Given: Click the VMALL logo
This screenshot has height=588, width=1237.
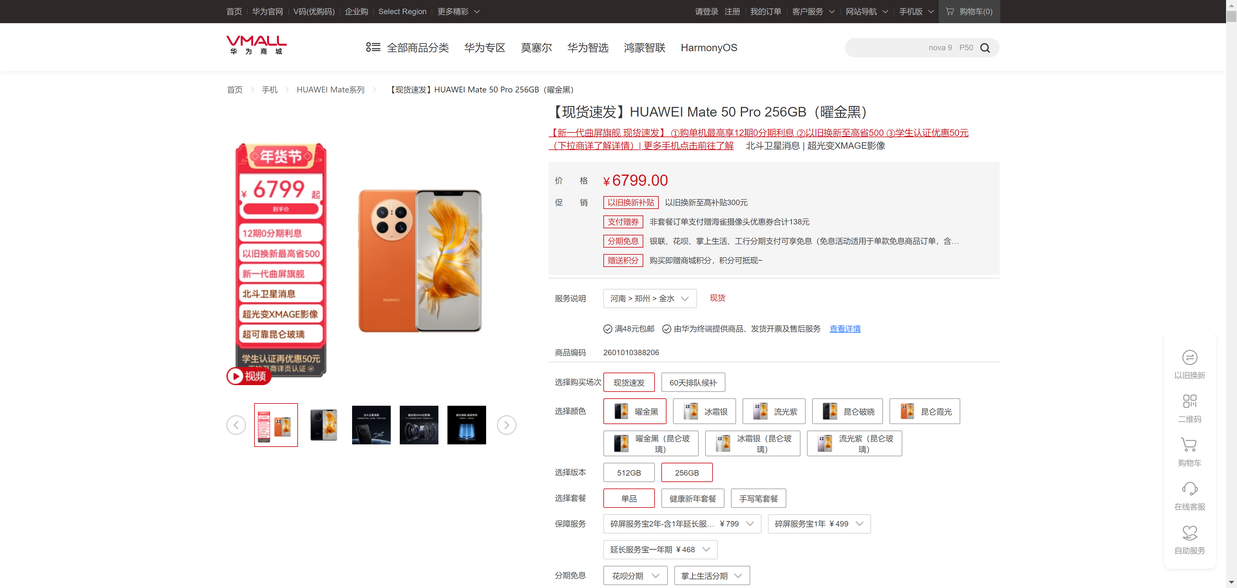Looking at the screenshot, I should (256, 45).
